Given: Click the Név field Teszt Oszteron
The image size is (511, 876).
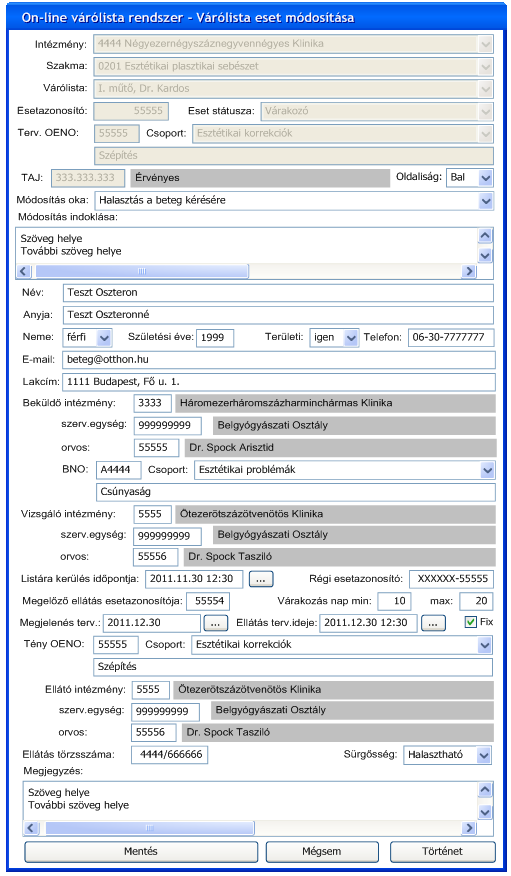Looking at the screenshot, I should coord(278,293).
